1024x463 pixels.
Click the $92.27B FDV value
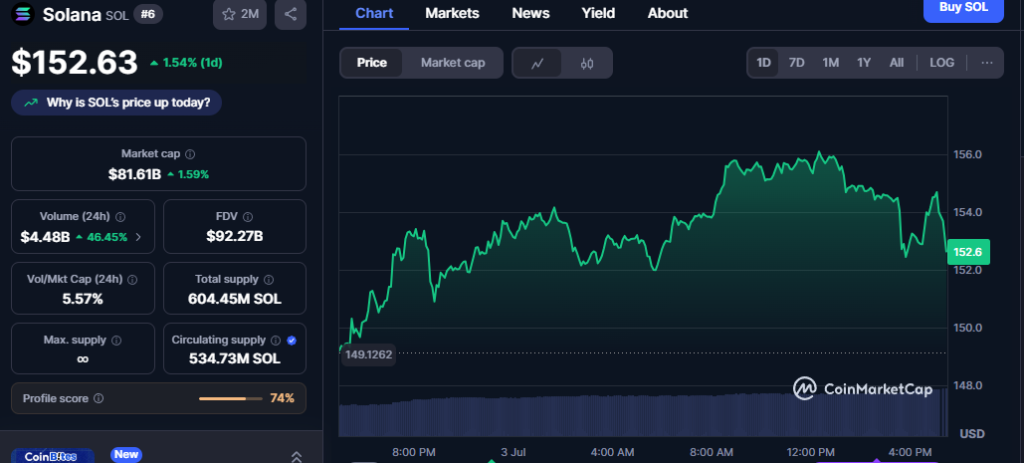[234, 236]
